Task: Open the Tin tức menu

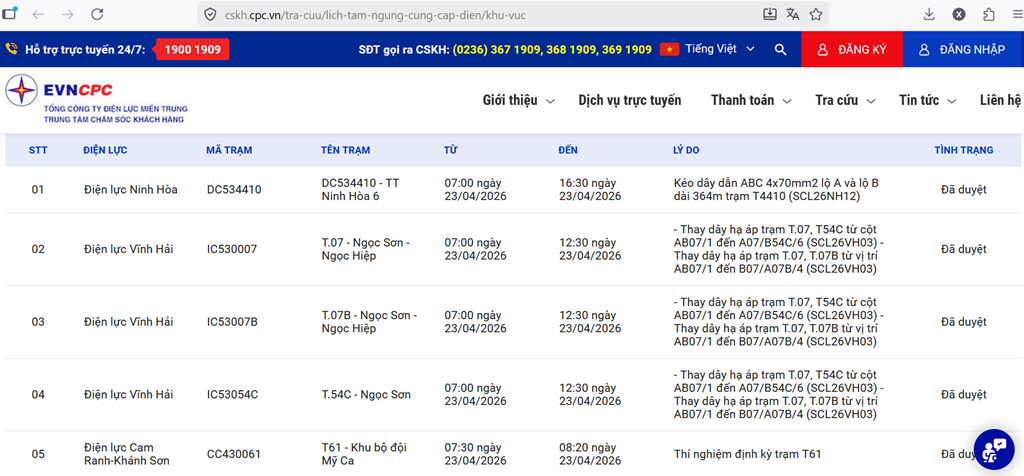Action: point(927,100)
